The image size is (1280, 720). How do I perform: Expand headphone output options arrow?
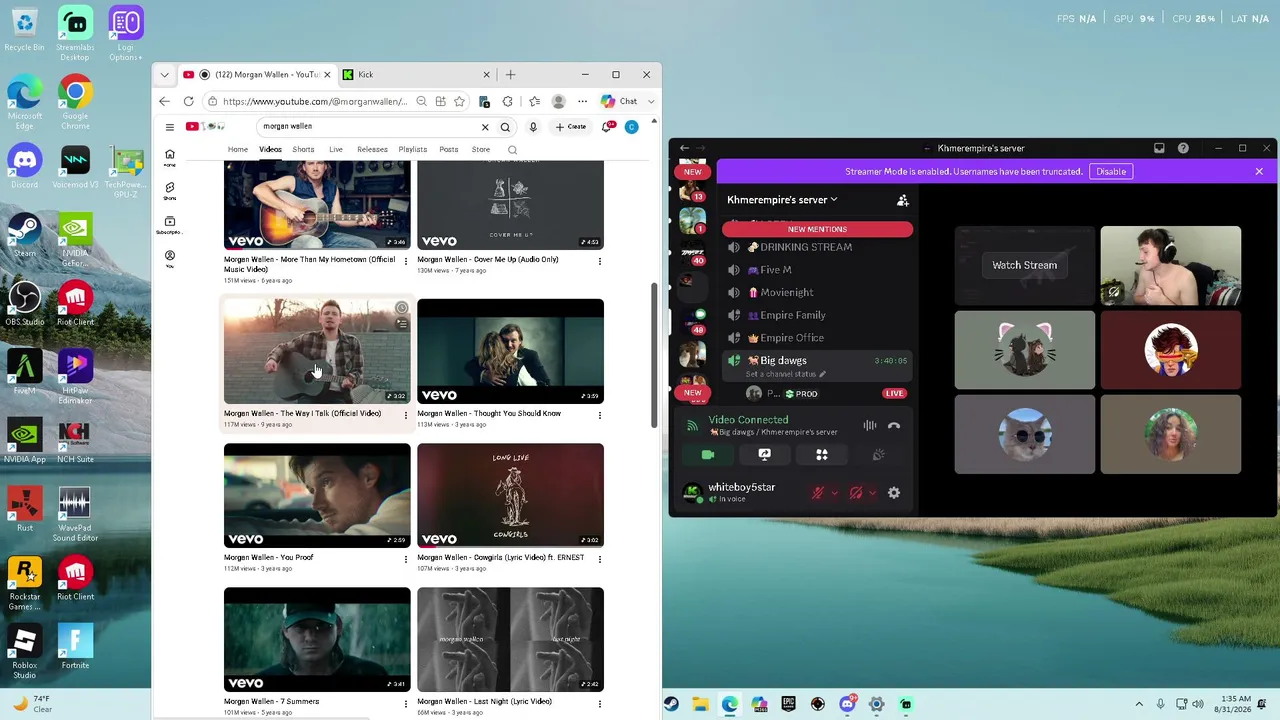tap(872, 493)
